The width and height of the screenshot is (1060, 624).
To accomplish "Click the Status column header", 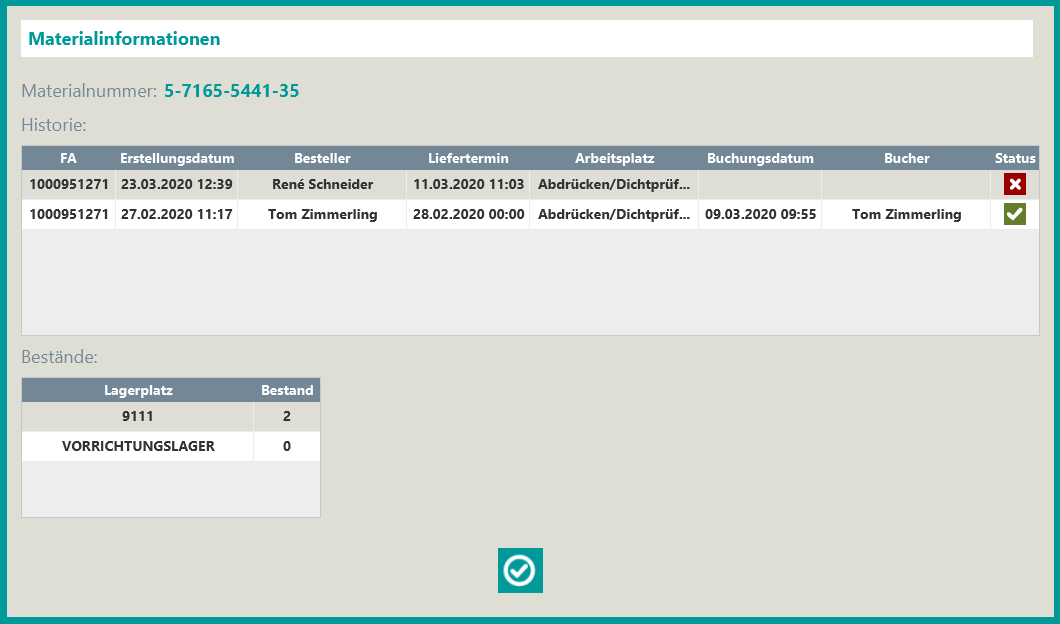I will point(1015,158).
